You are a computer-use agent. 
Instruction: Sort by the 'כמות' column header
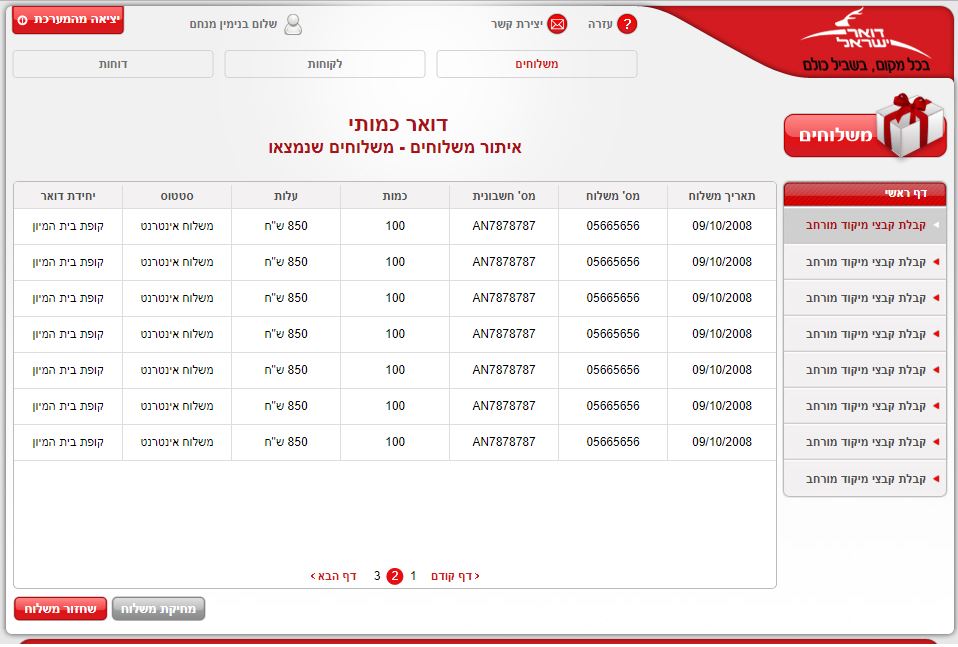coord(395,196)
